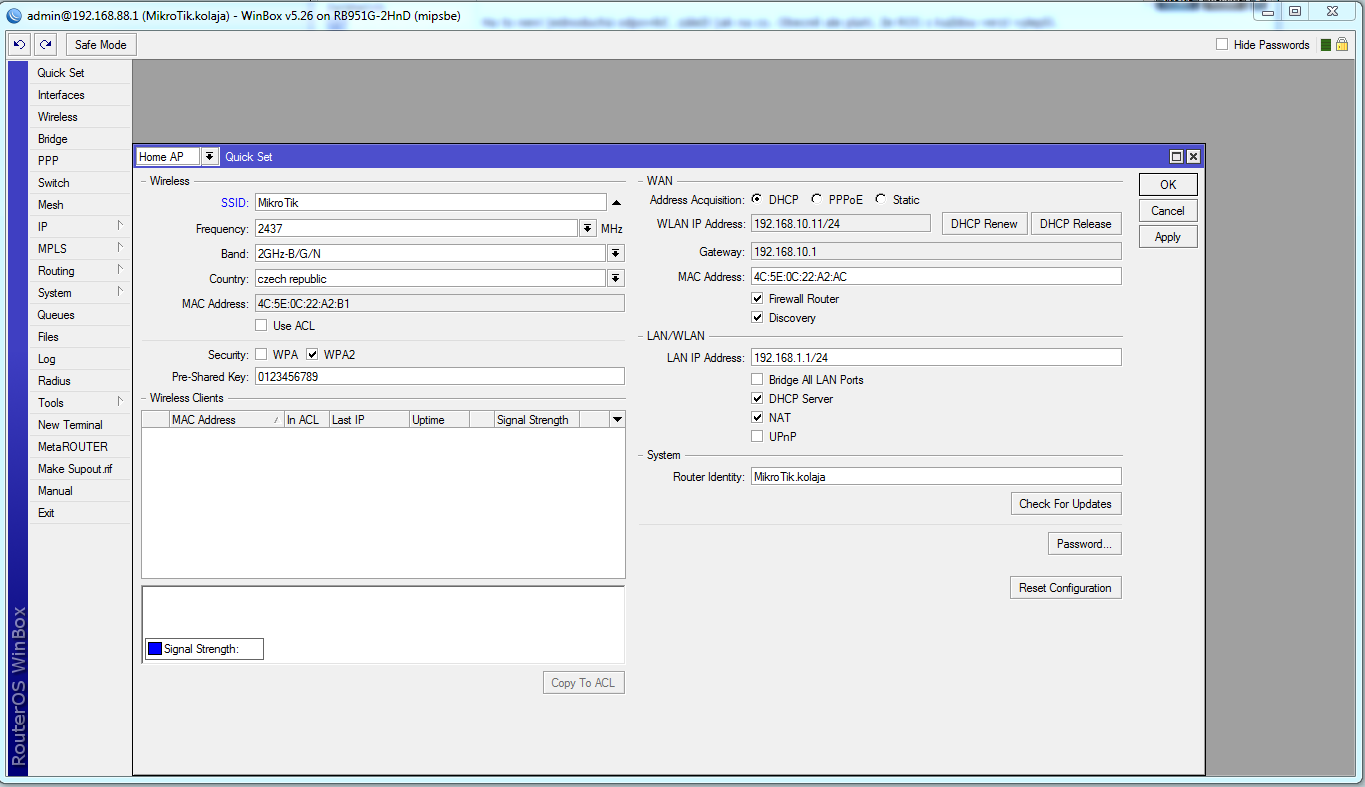
Task: Click Check For Updates
Action: (1066, 504)
